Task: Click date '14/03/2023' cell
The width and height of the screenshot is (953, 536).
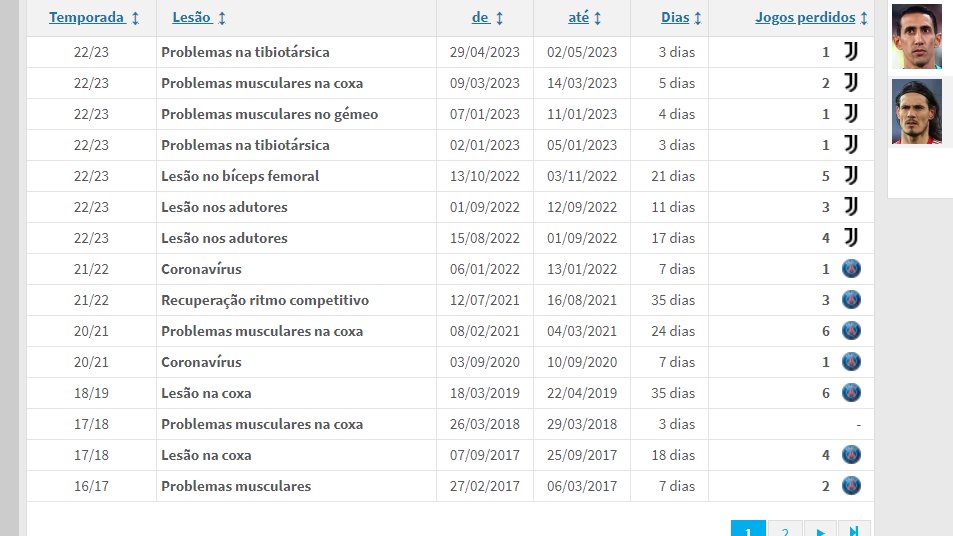Action: [582, 83]
